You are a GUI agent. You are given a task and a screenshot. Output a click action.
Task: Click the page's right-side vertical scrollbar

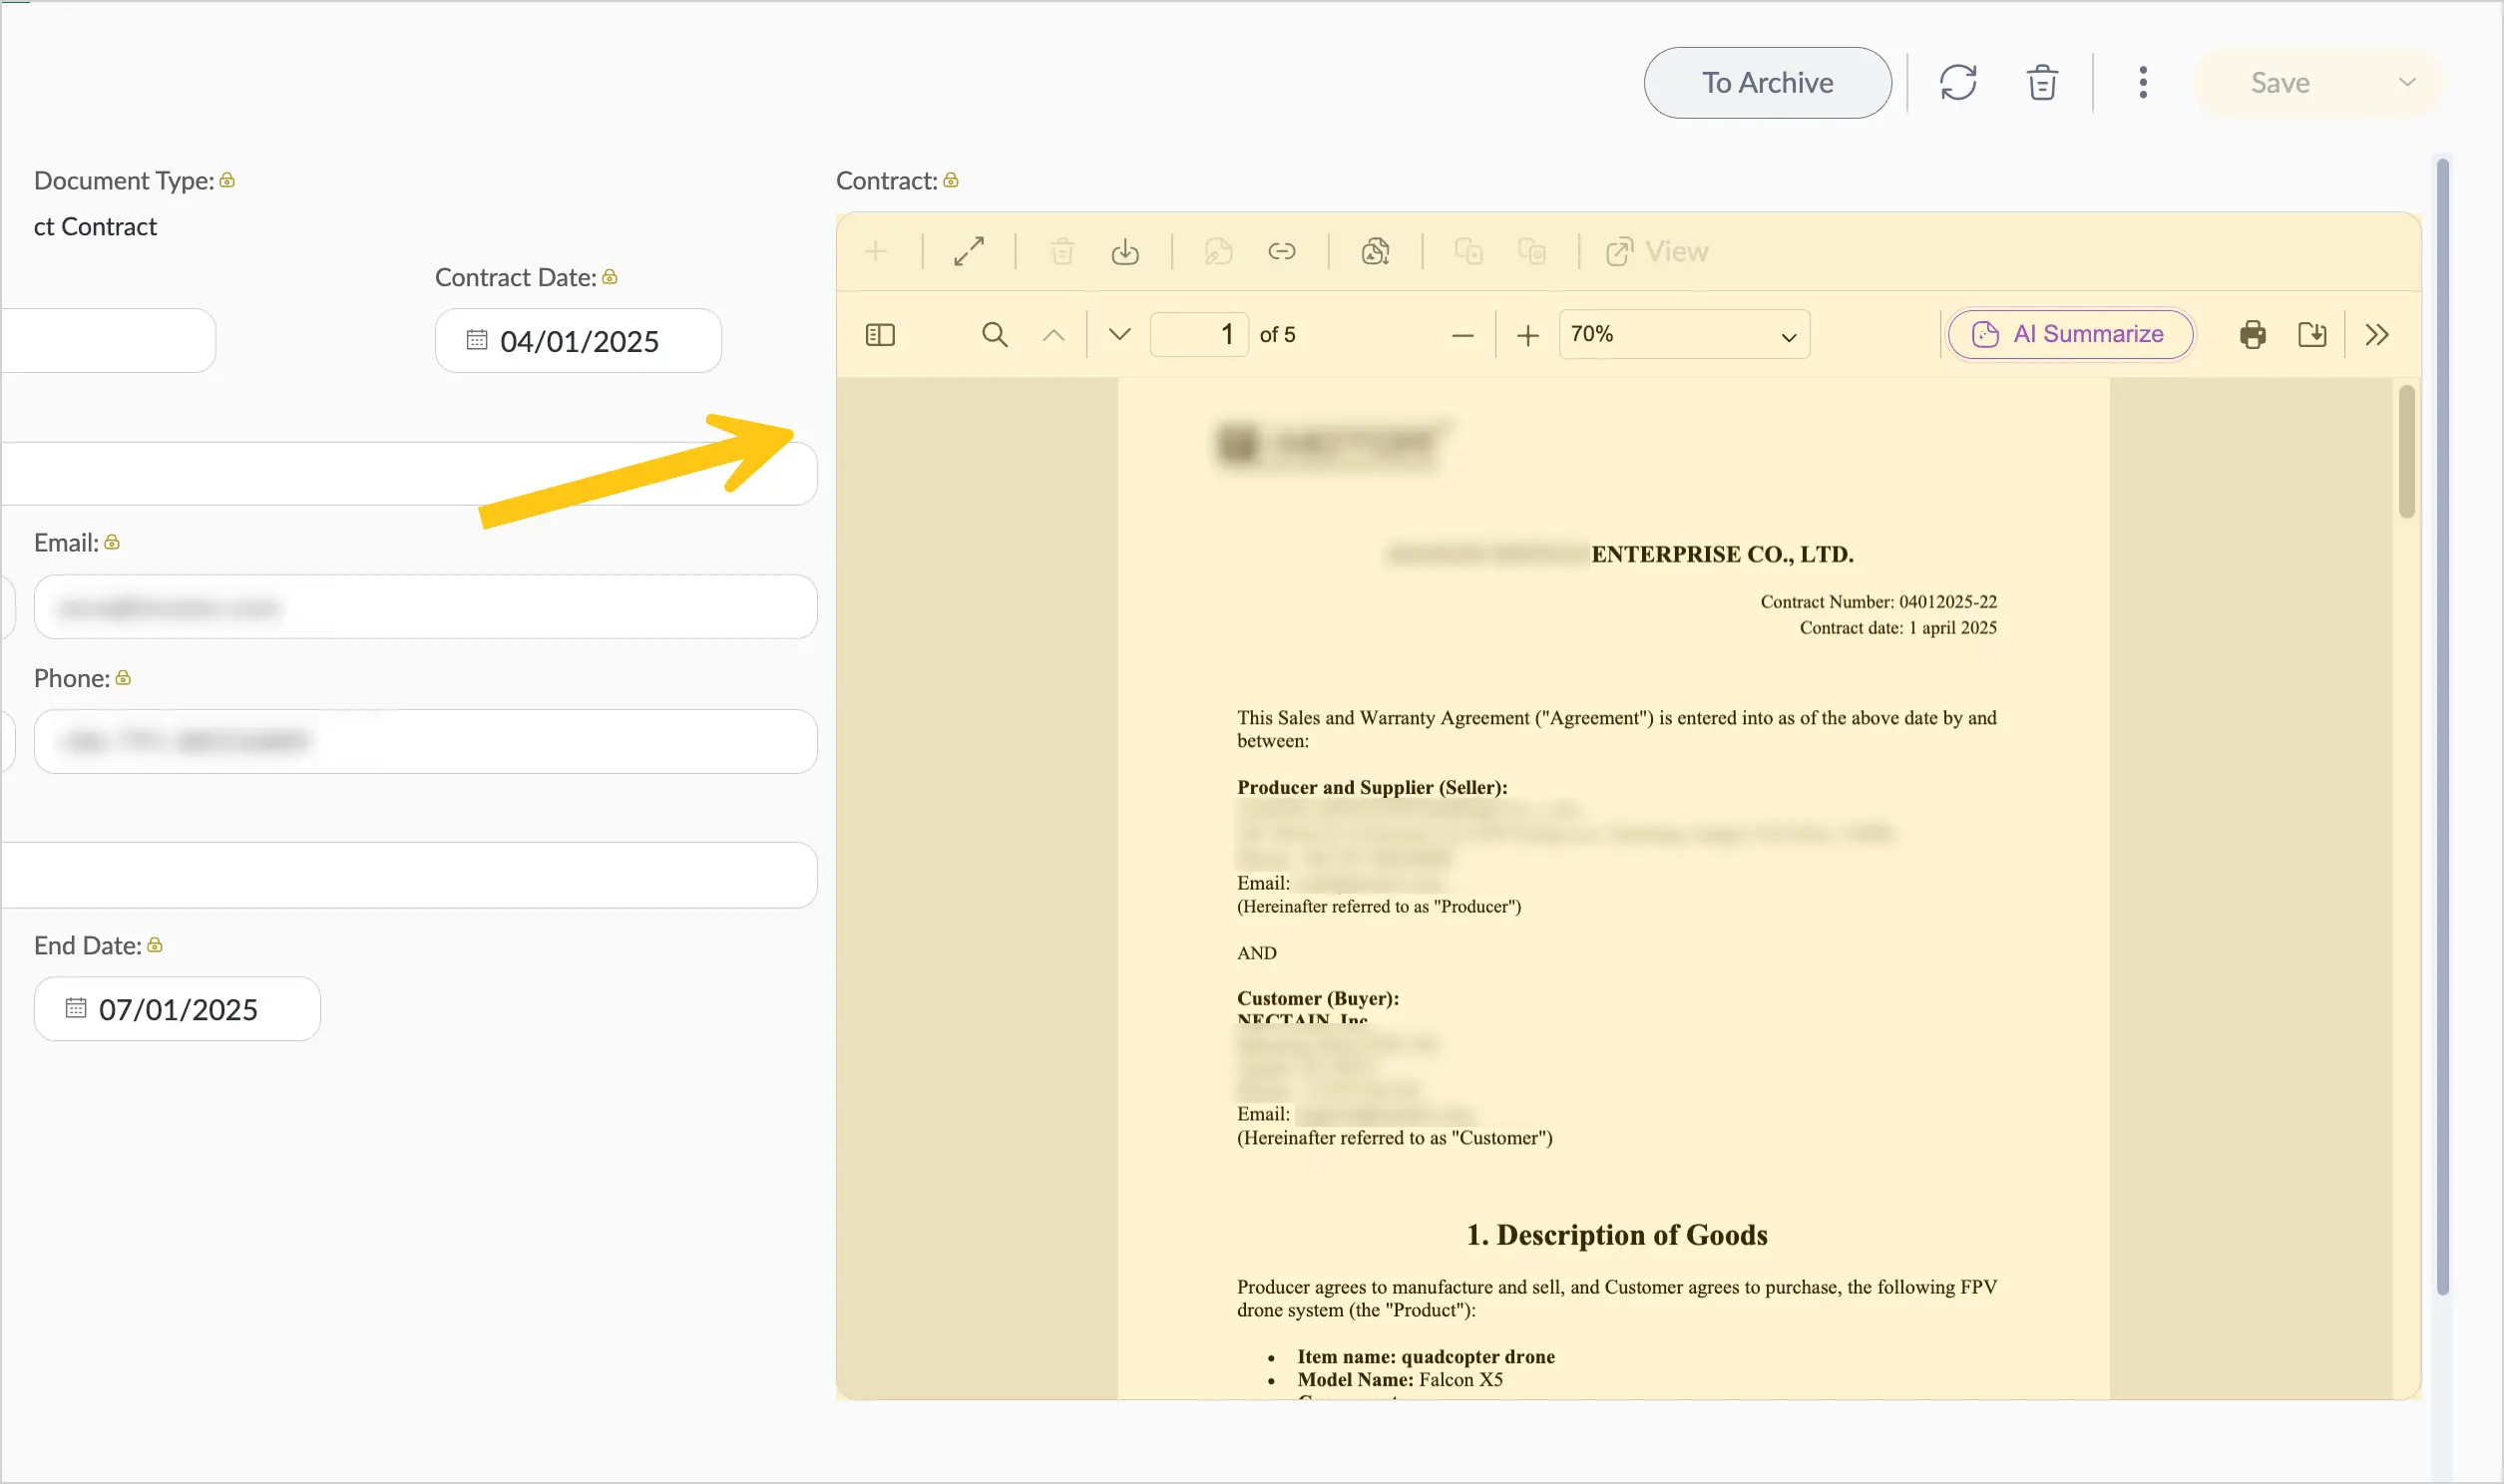[x=2443, y=726]
